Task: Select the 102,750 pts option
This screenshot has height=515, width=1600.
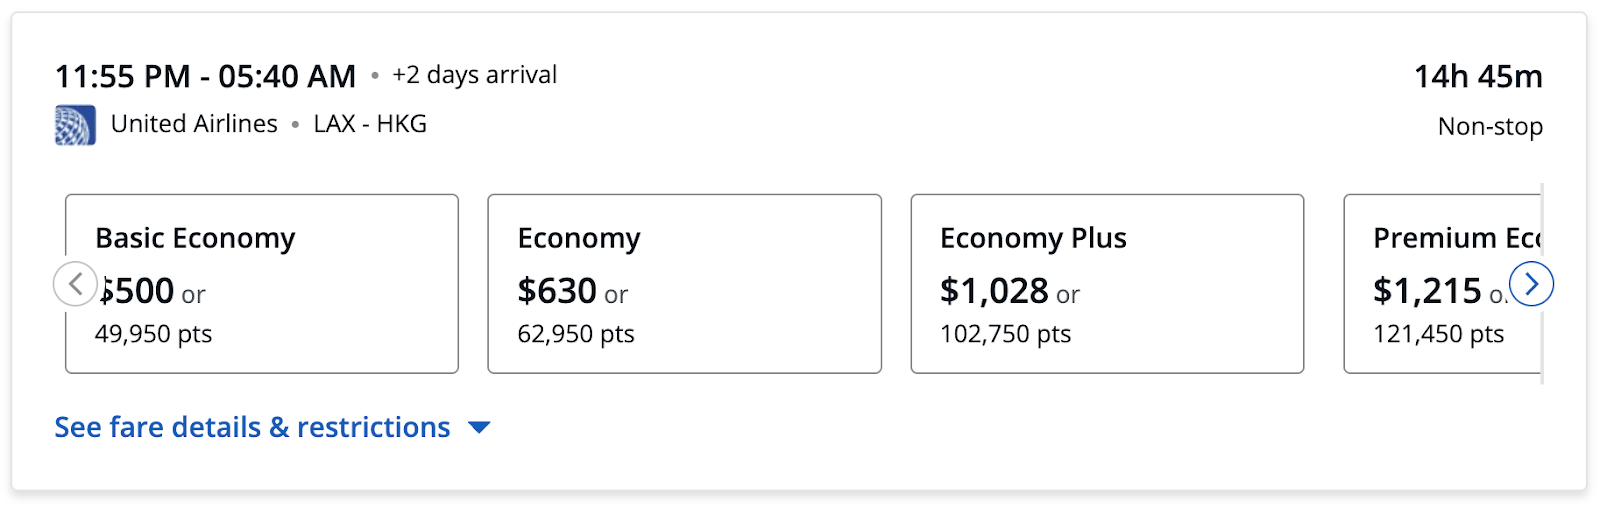Action: coord(1005,334)
